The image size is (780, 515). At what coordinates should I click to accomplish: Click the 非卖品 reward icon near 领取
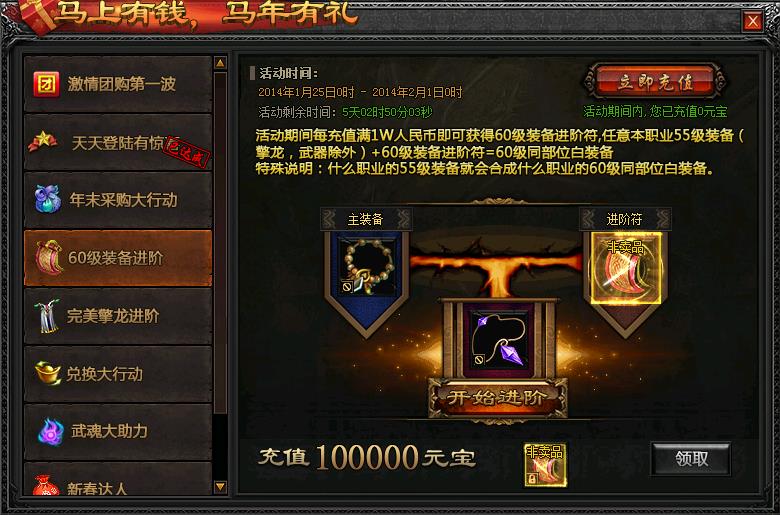click(545, 464)
